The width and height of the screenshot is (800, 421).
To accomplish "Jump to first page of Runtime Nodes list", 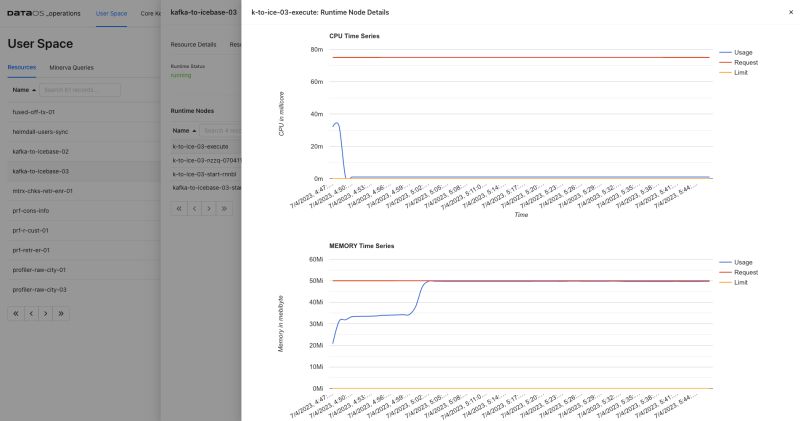I will click(x=179, y=208).
